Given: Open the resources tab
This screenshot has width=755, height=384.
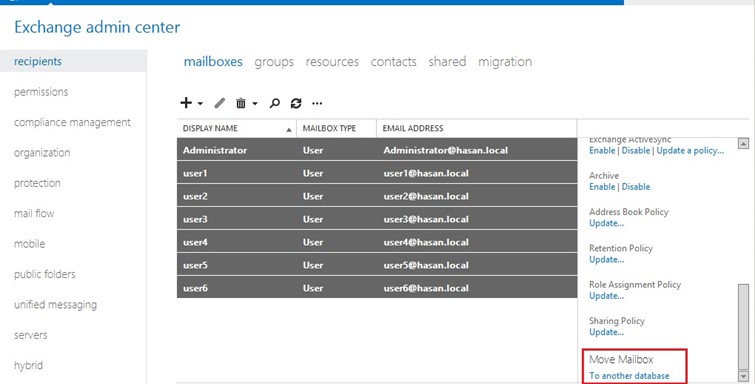Looking at the screenshot, I should tap(332, 62).
